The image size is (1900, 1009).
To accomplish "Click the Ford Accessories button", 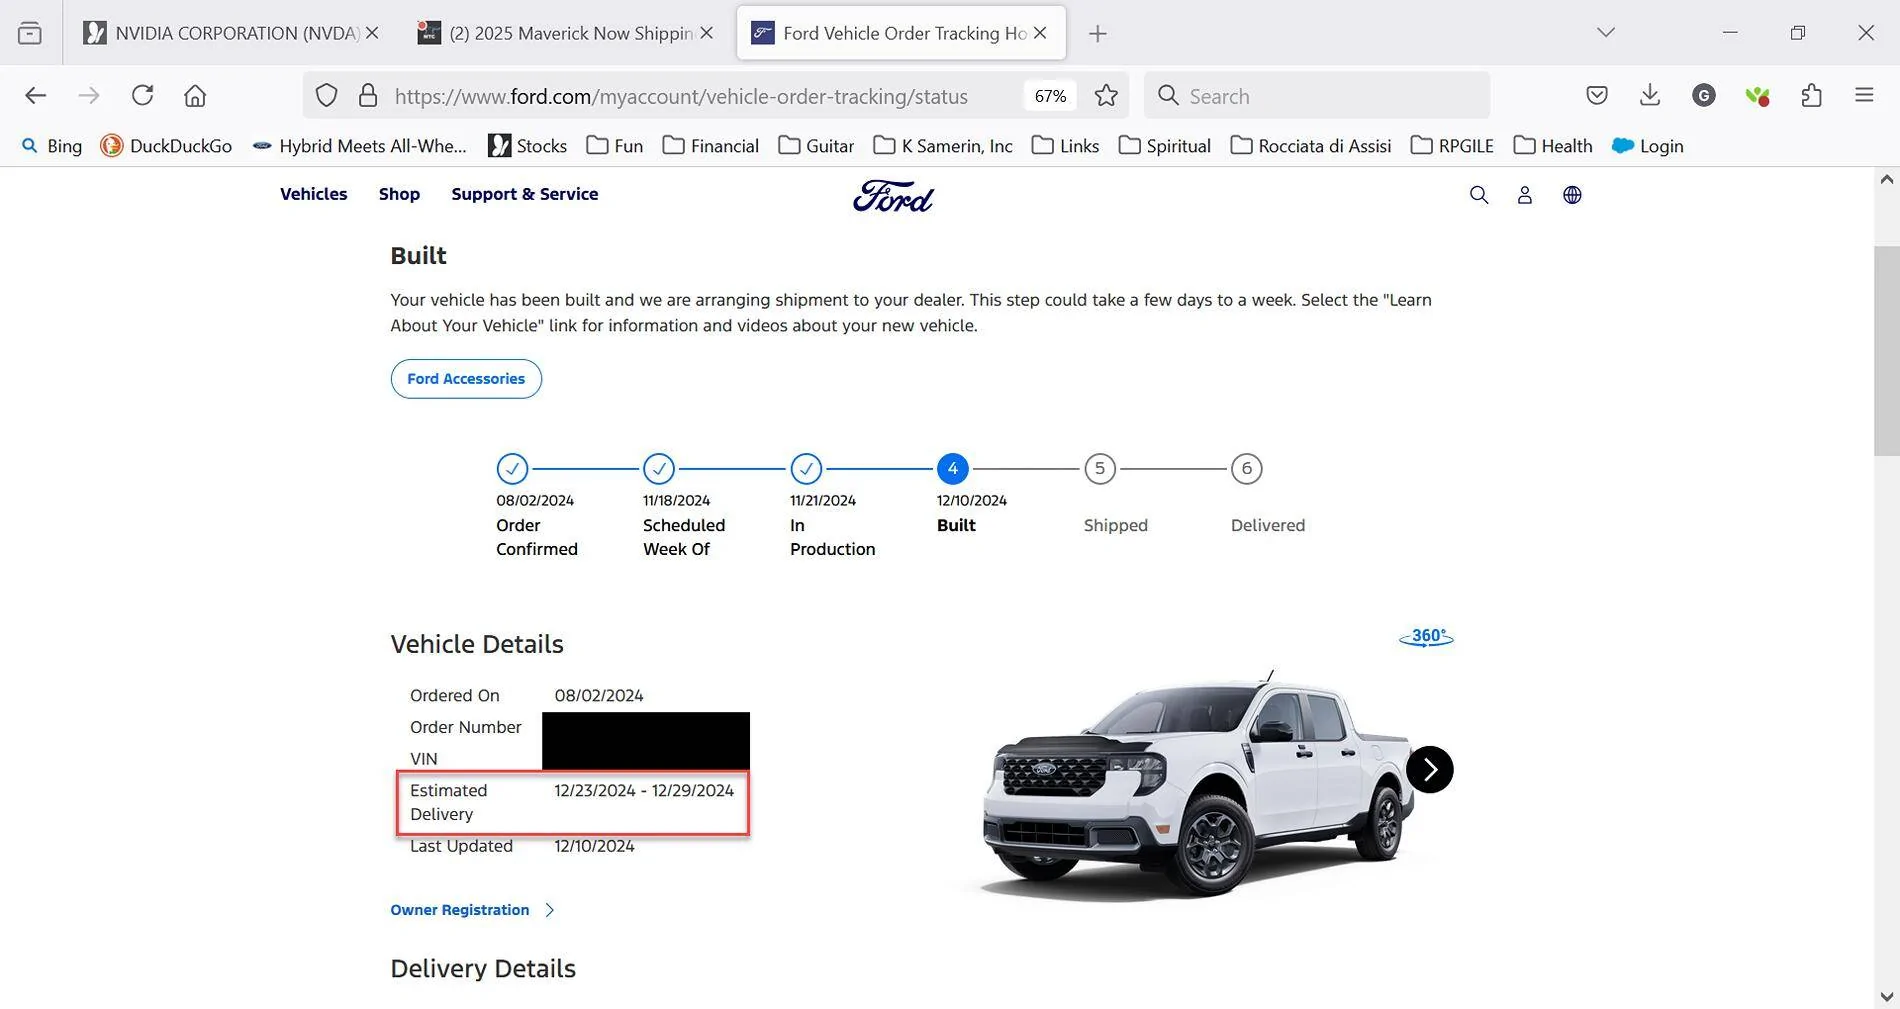I will tap(466, 379).
